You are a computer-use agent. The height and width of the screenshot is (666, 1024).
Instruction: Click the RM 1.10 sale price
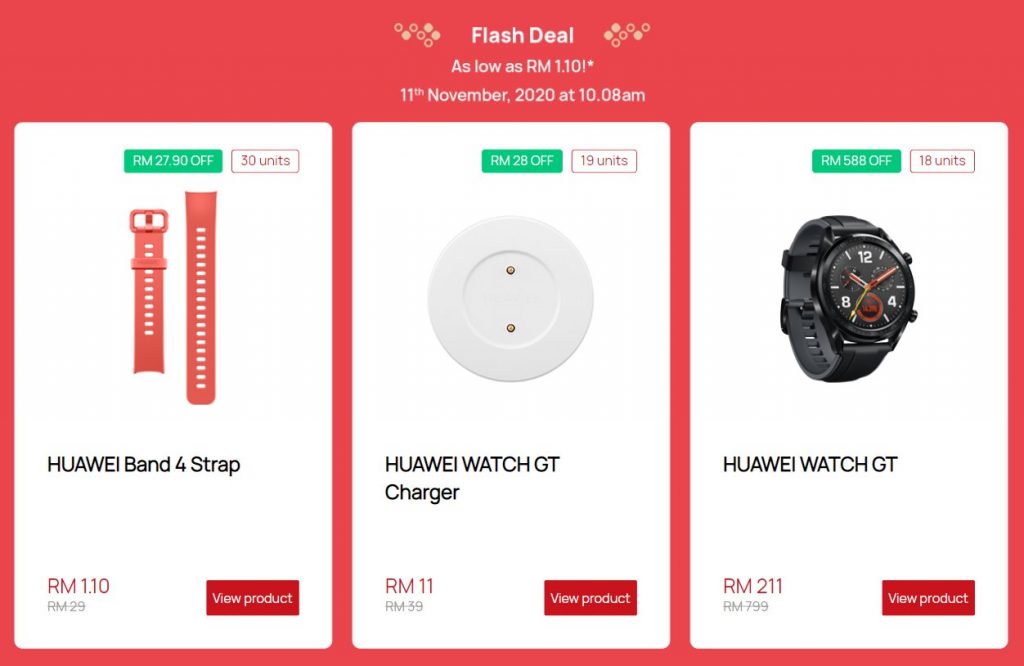pyautogui.click(x=78, y=586)
